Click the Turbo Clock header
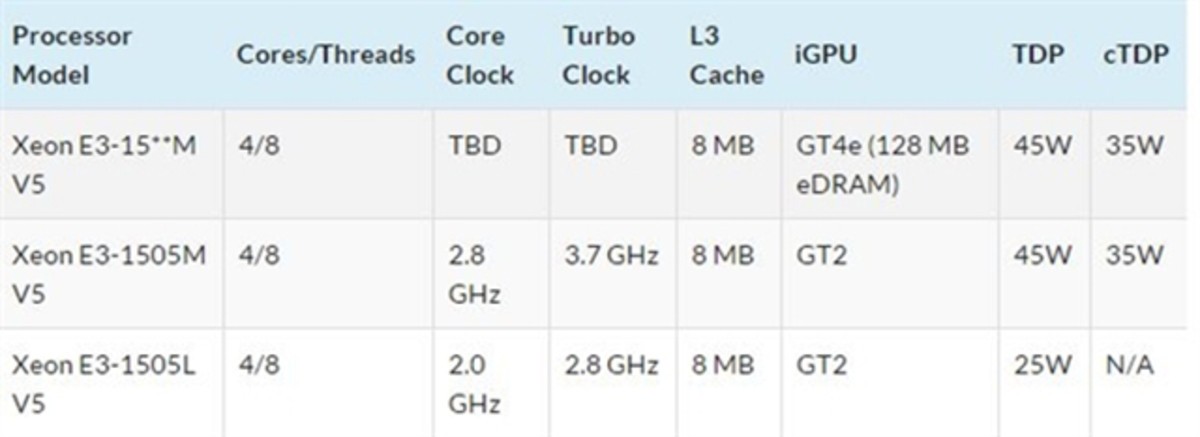1200x437 pixels. (598, 56)
